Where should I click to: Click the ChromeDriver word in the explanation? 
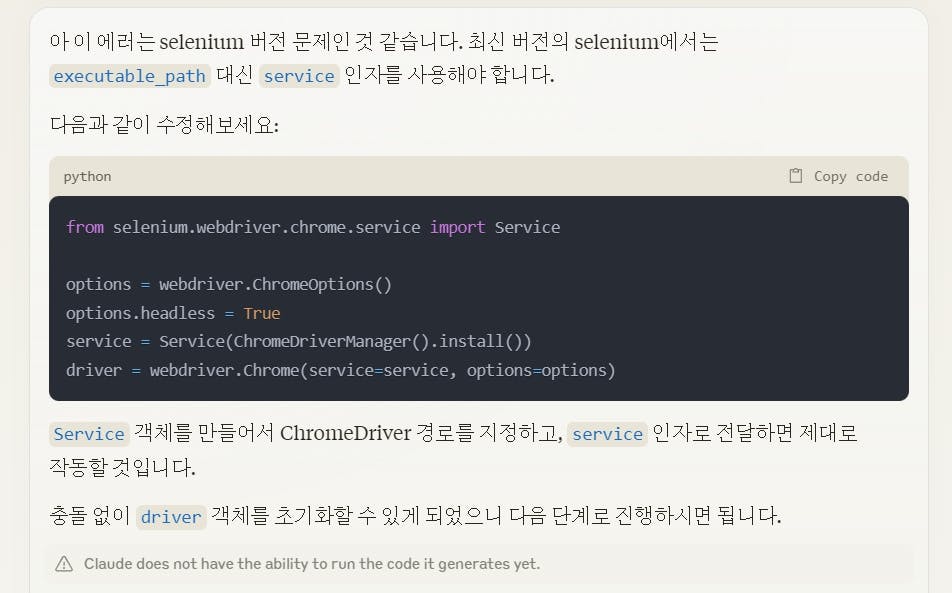coord(346,433)
